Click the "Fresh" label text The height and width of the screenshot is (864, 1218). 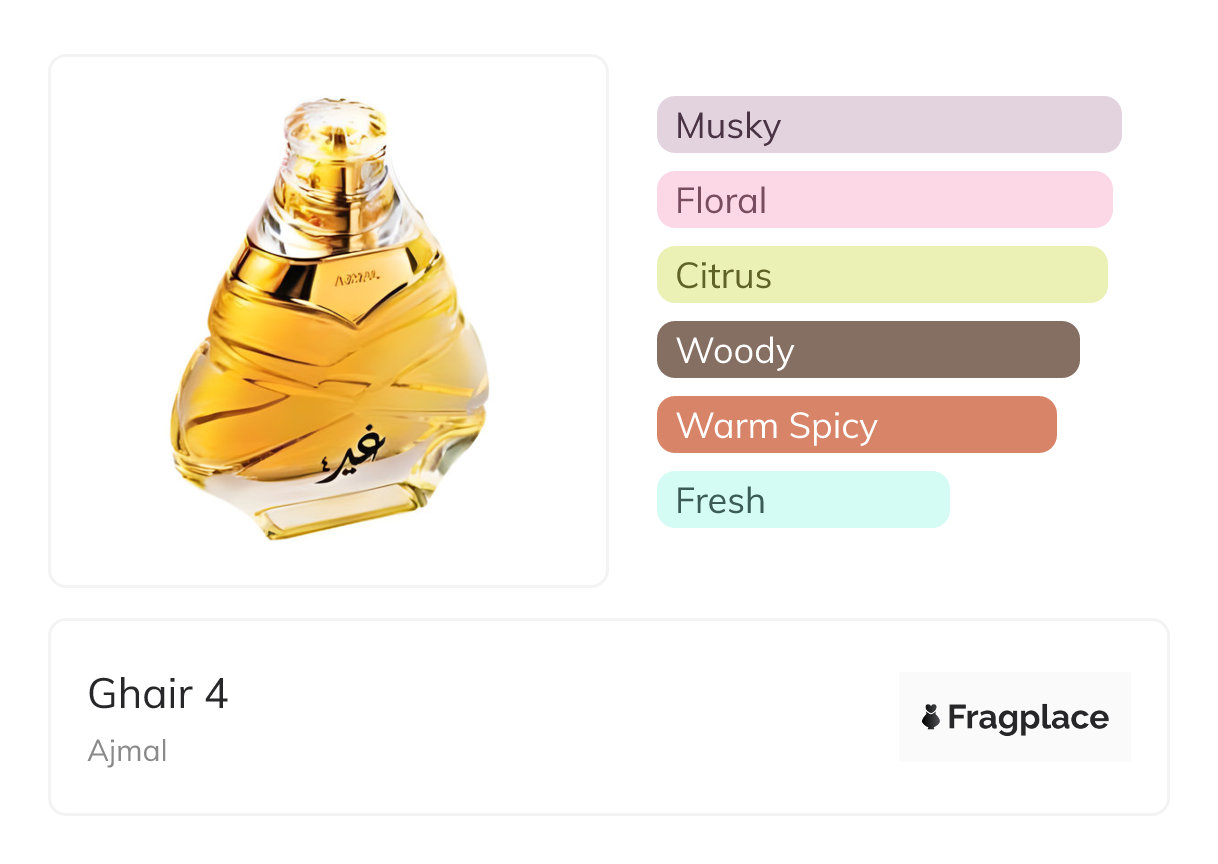click(x=720, y=501)
